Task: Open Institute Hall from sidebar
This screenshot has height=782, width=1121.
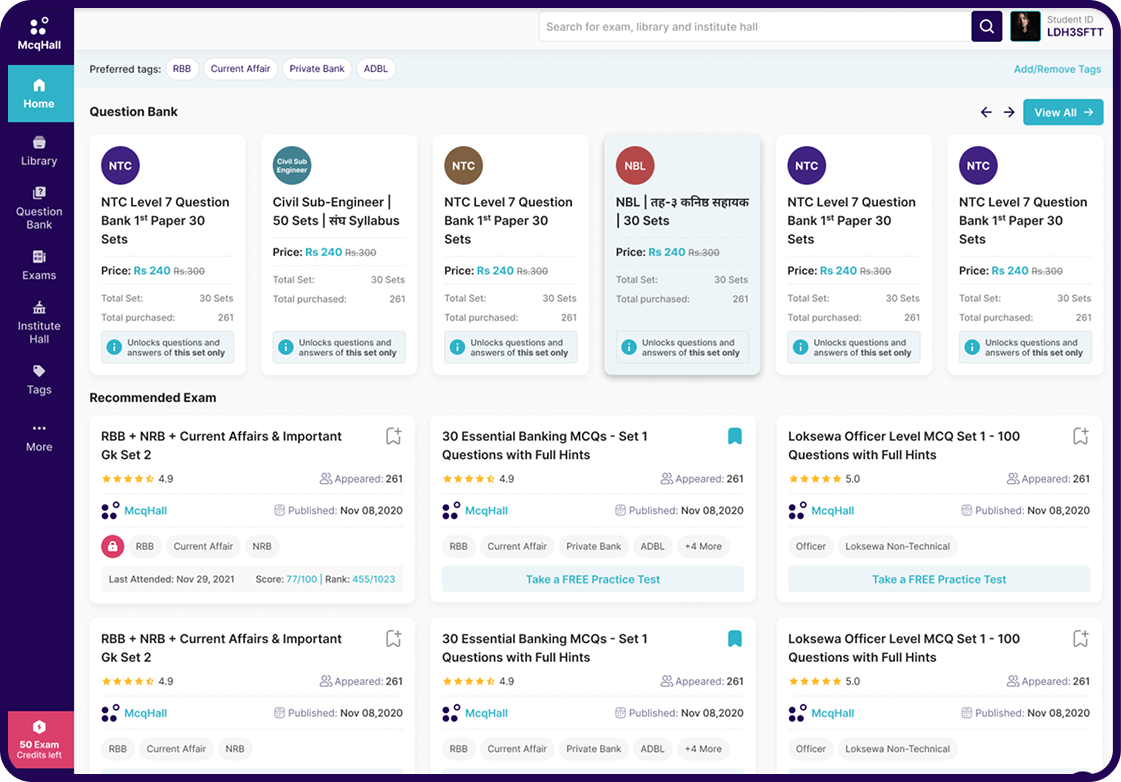Action: tap(39, 322)
